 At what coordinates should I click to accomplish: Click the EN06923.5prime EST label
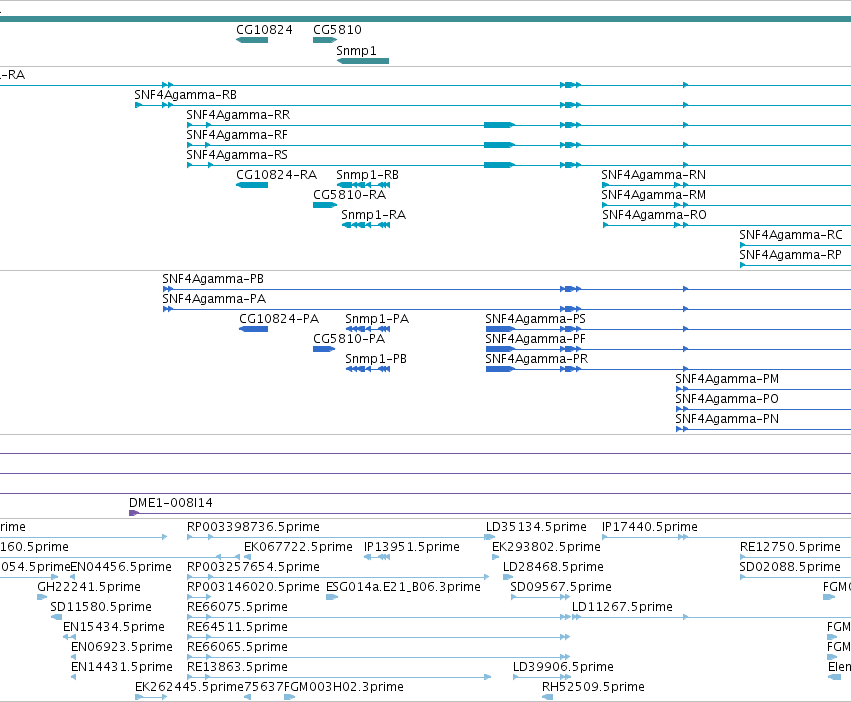122,647
